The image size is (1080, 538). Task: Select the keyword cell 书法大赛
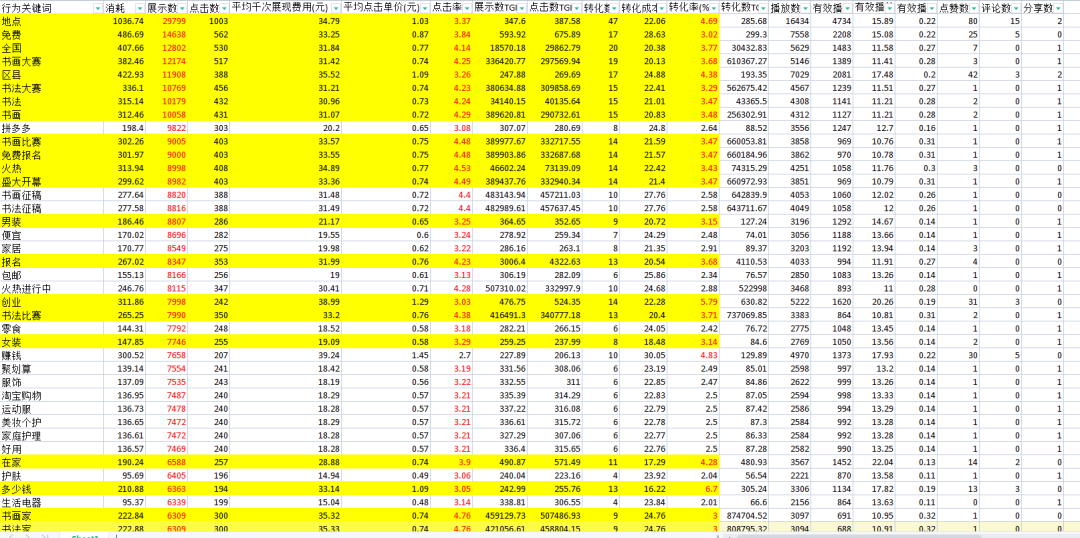coord(52,88)
